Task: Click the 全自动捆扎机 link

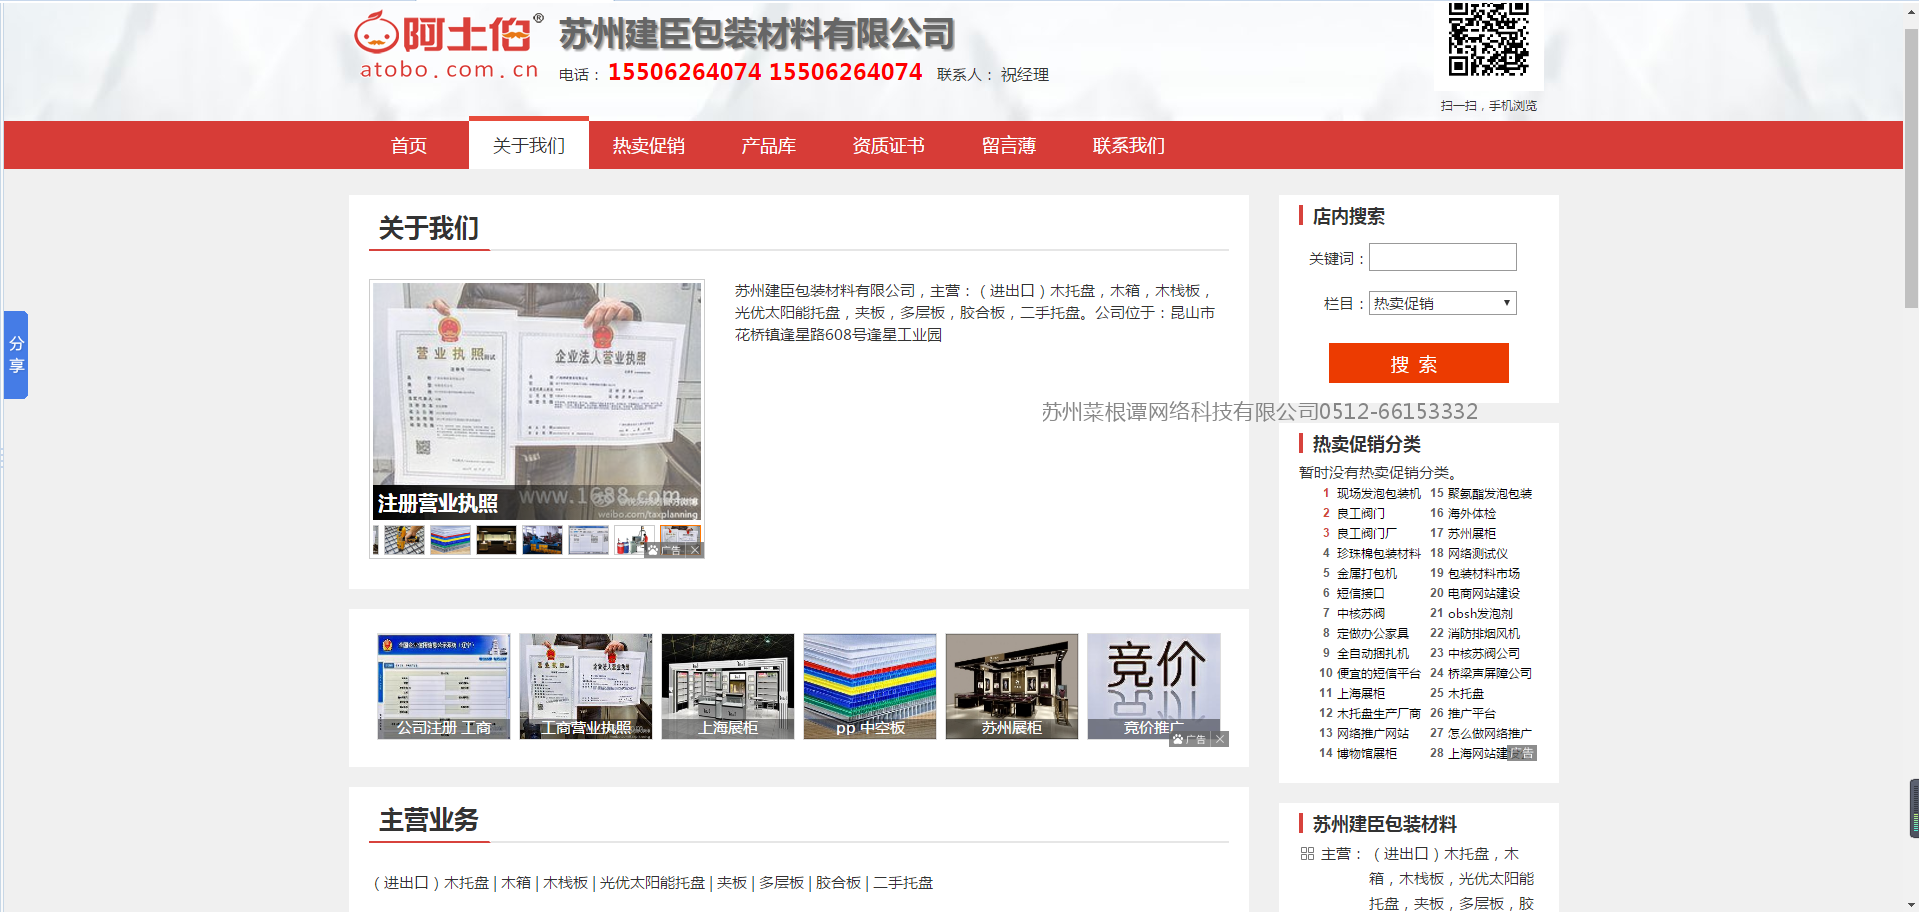Action: point(1373,653)
